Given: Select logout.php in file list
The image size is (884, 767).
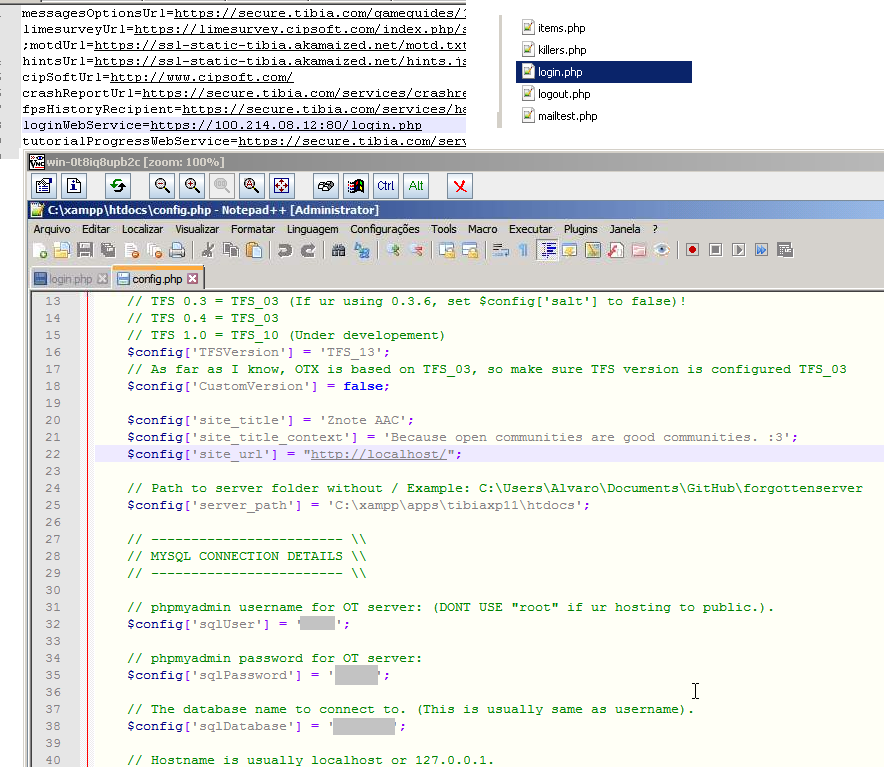Looking at the screenshot, I should coord(564,94).
